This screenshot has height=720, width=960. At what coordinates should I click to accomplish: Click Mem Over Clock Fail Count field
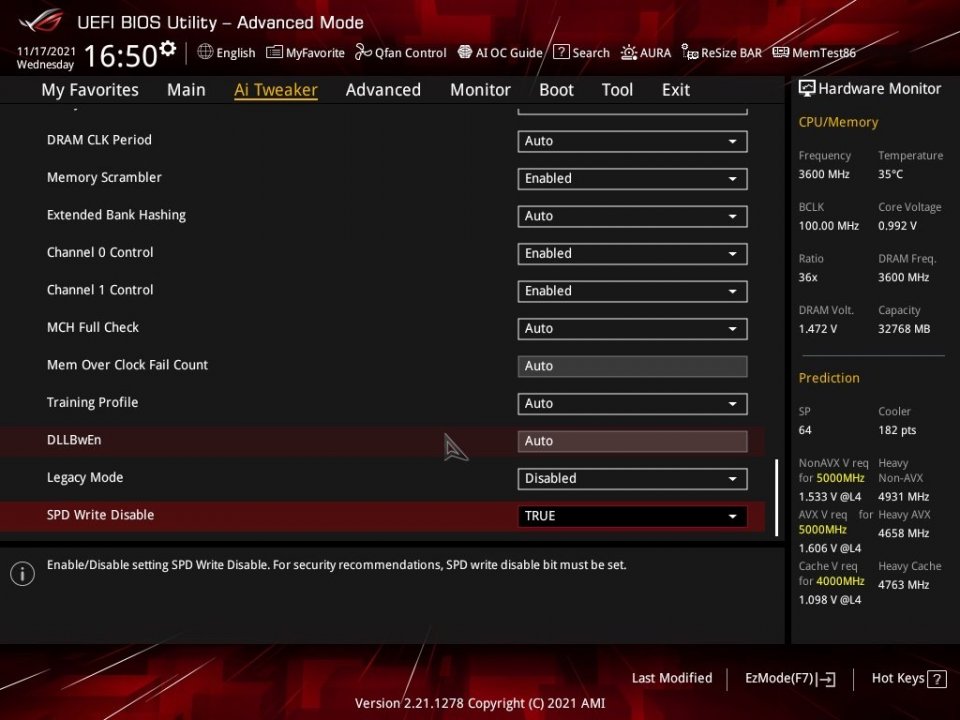click(x=632, y=366)
